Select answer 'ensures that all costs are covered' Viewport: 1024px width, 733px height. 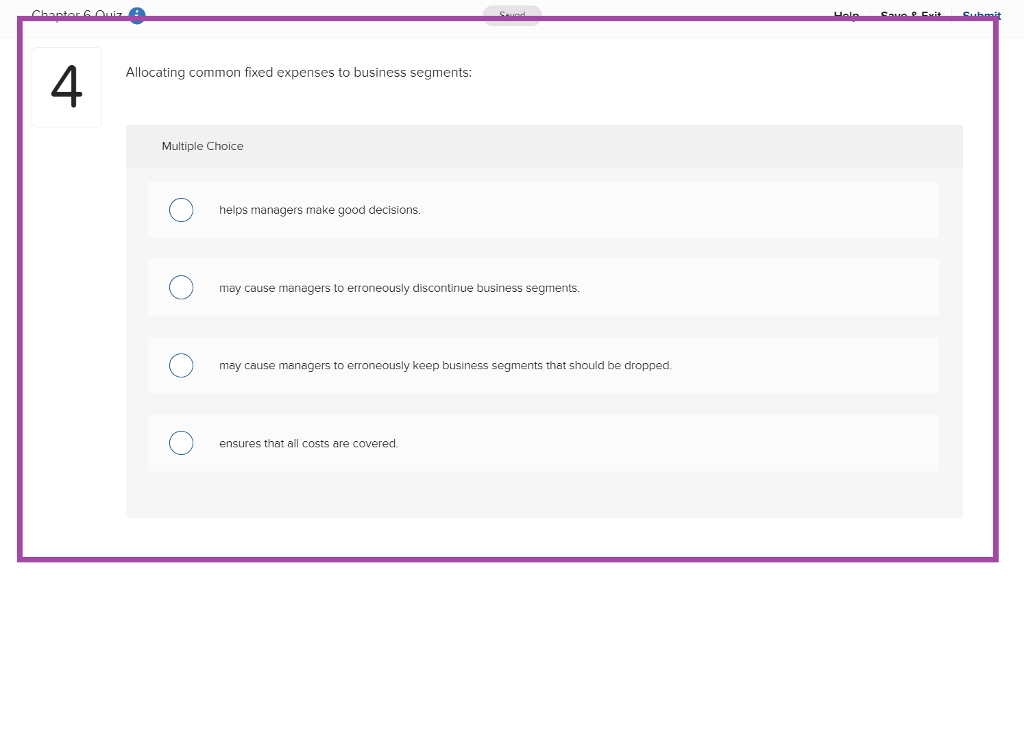coord(181,442)
